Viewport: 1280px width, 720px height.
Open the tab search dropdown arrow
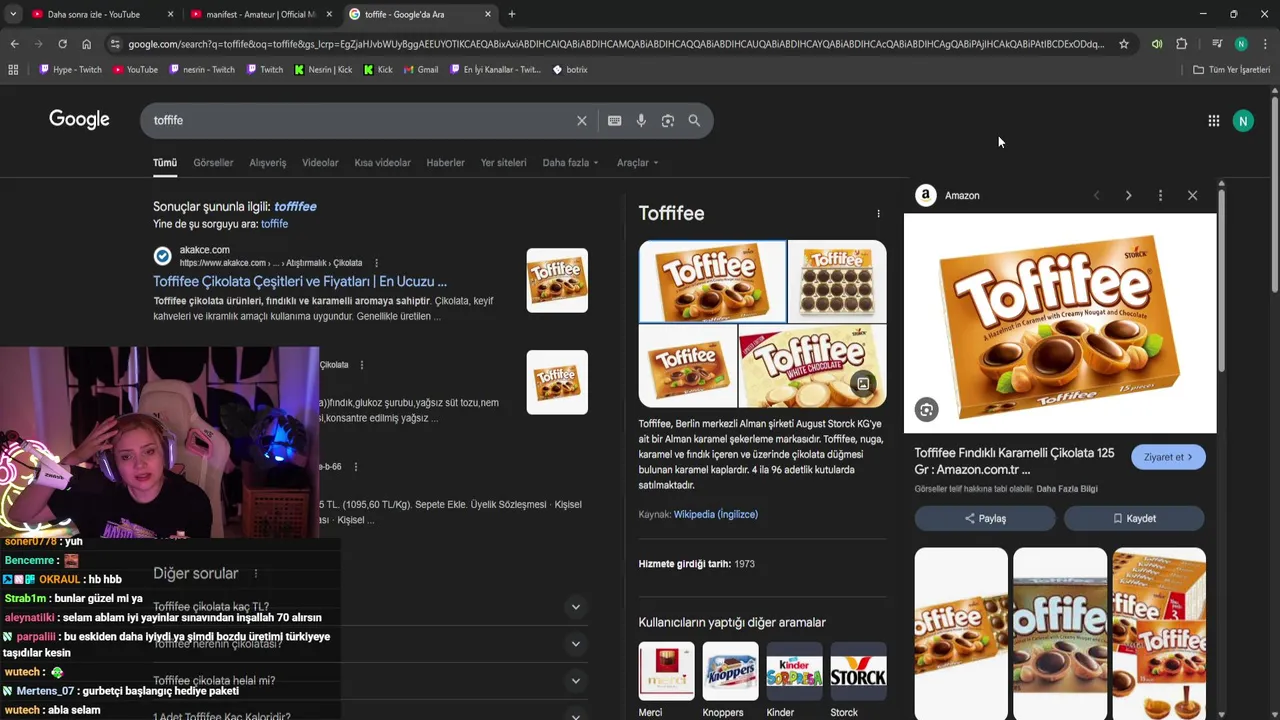[x=12, y=14]
